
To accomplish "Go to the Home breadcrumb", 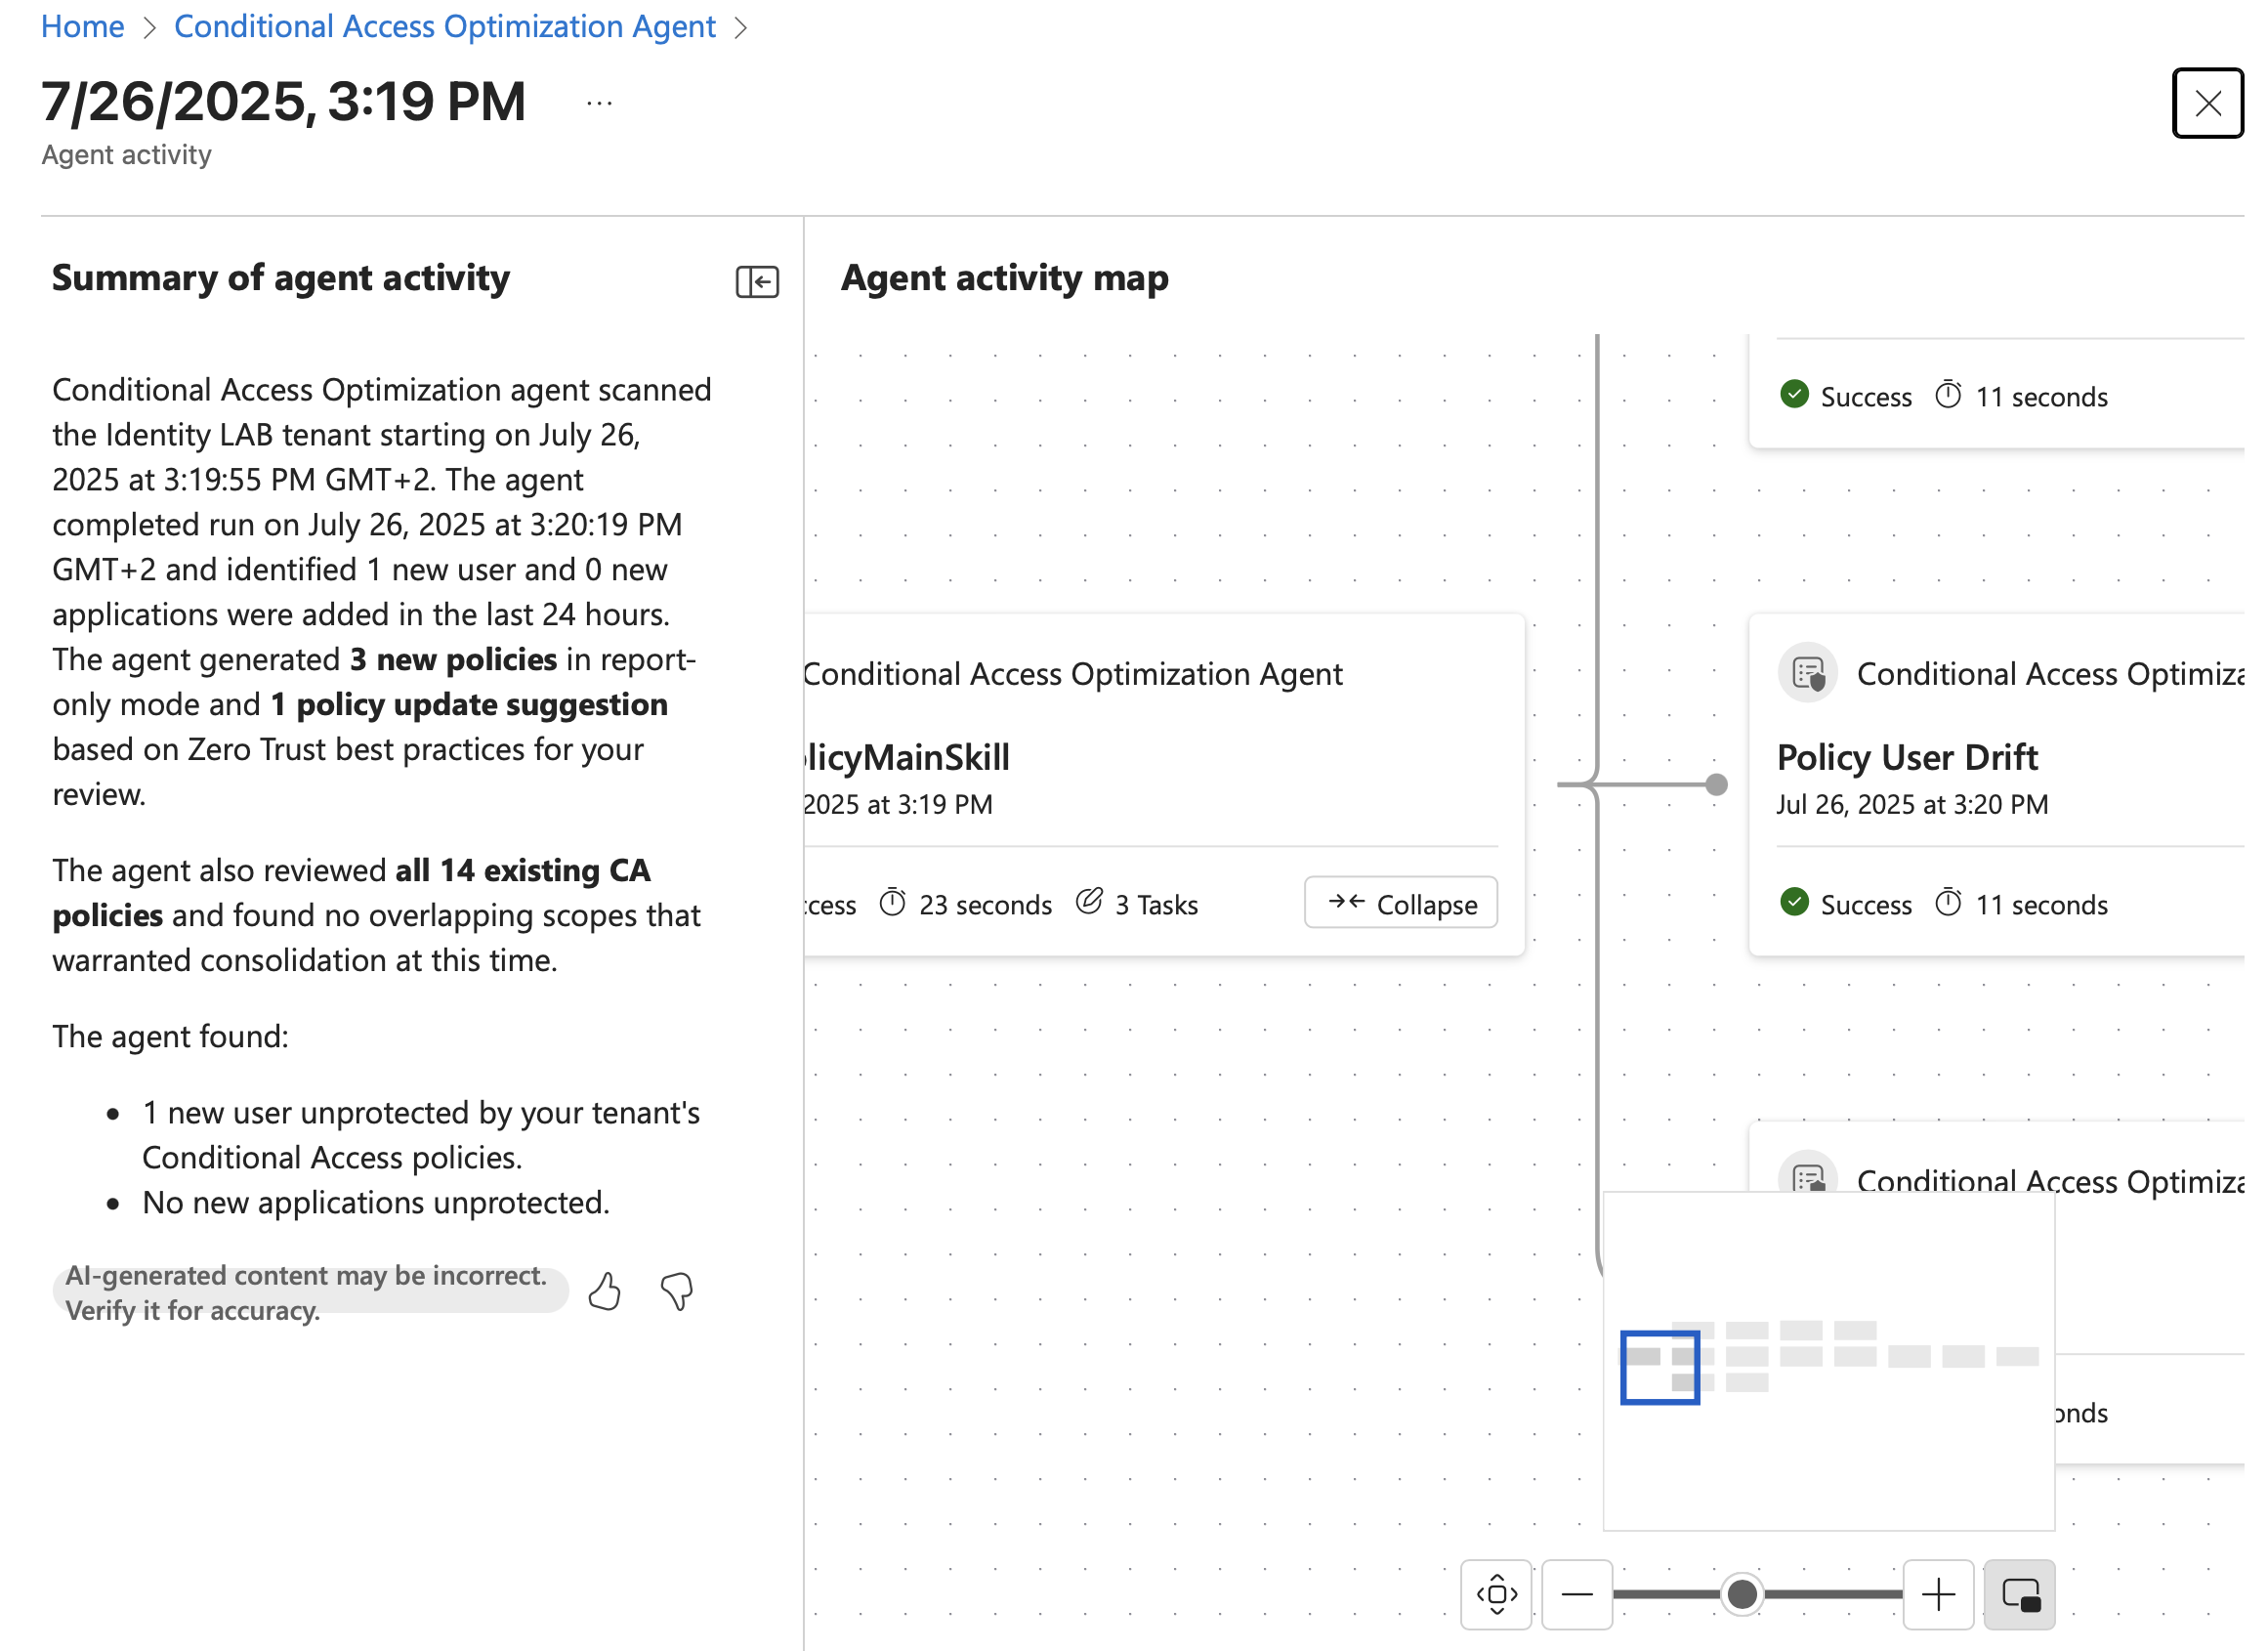I will coord(83,26).
